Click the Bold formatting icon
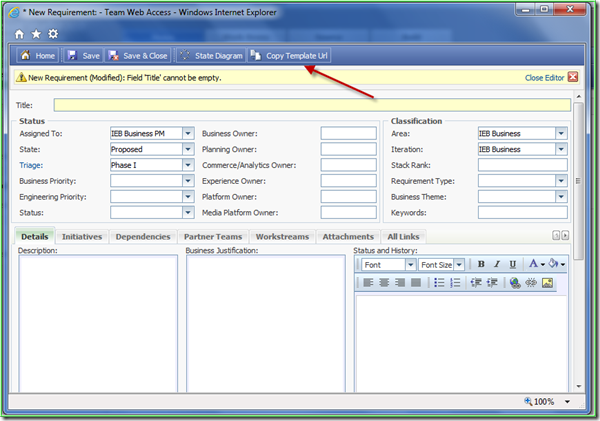600x421 pixels. click(481, 264)
